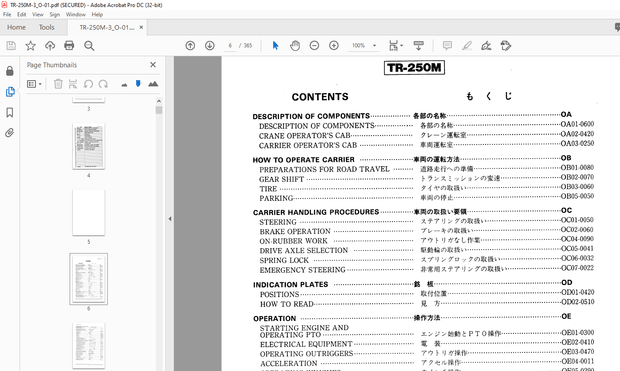The height and width of the screenshot is (371, 620).
Task: Open the Sign menu
Action: [55, 15]
